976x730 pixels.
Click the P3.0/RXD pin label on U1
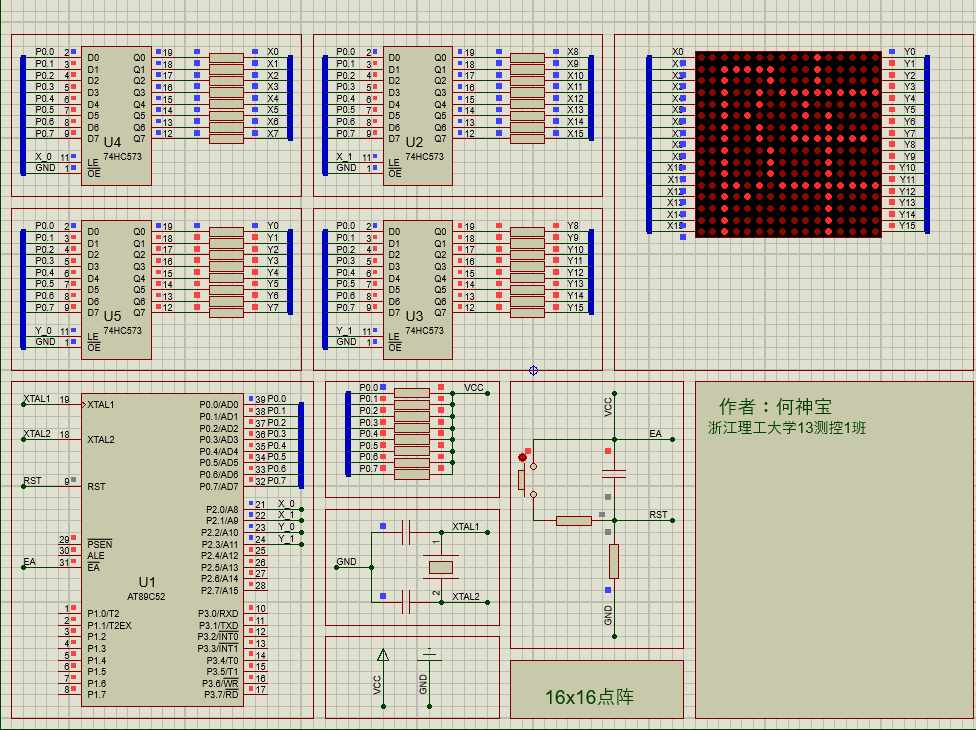pos(218,614)
